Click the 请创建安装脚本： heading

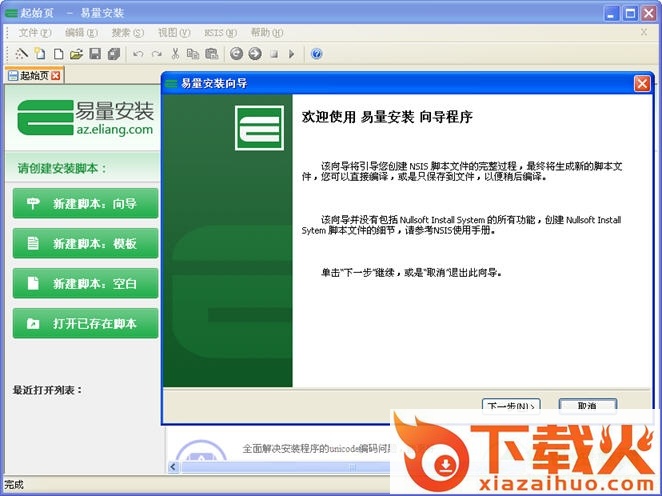click(x=62, y=168)
